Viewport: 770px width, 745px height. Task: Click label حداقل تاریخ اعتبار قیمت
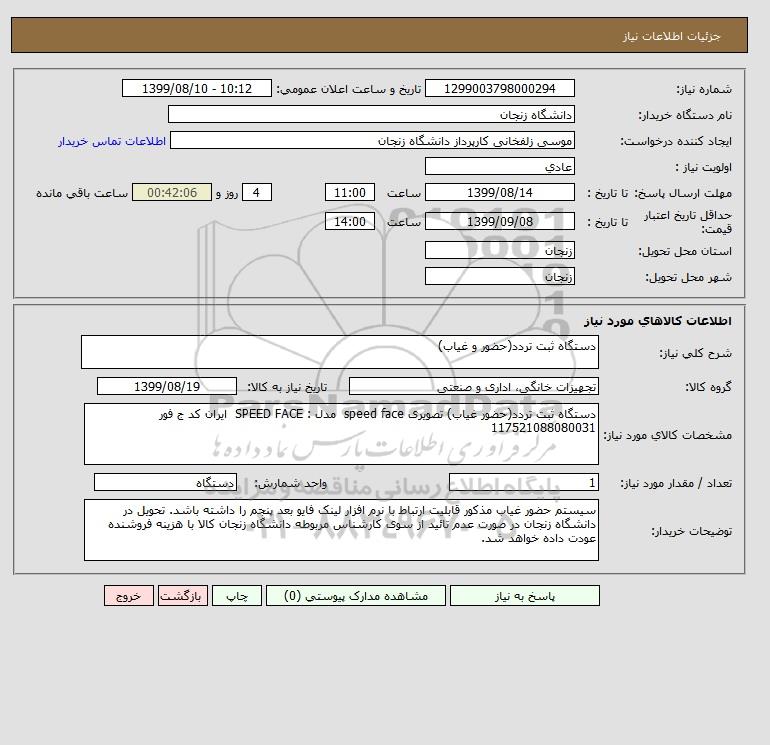[x=688, y=222]
